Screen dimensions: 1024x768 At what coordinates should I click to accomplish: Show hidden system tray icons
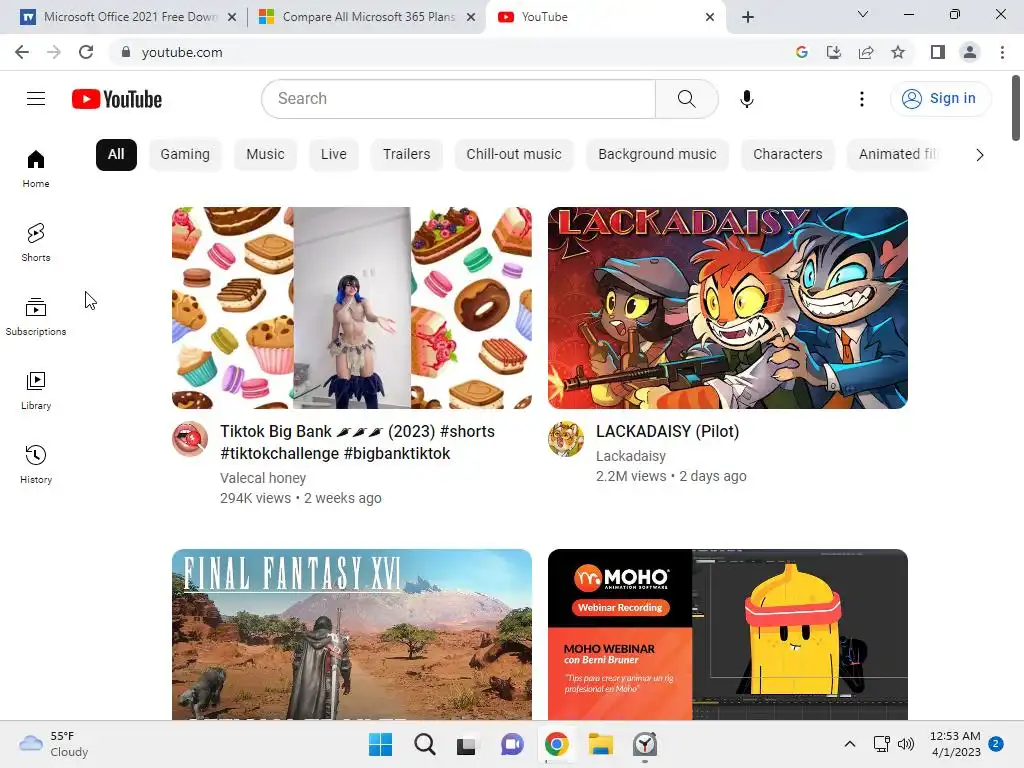(x=850, y=744)
